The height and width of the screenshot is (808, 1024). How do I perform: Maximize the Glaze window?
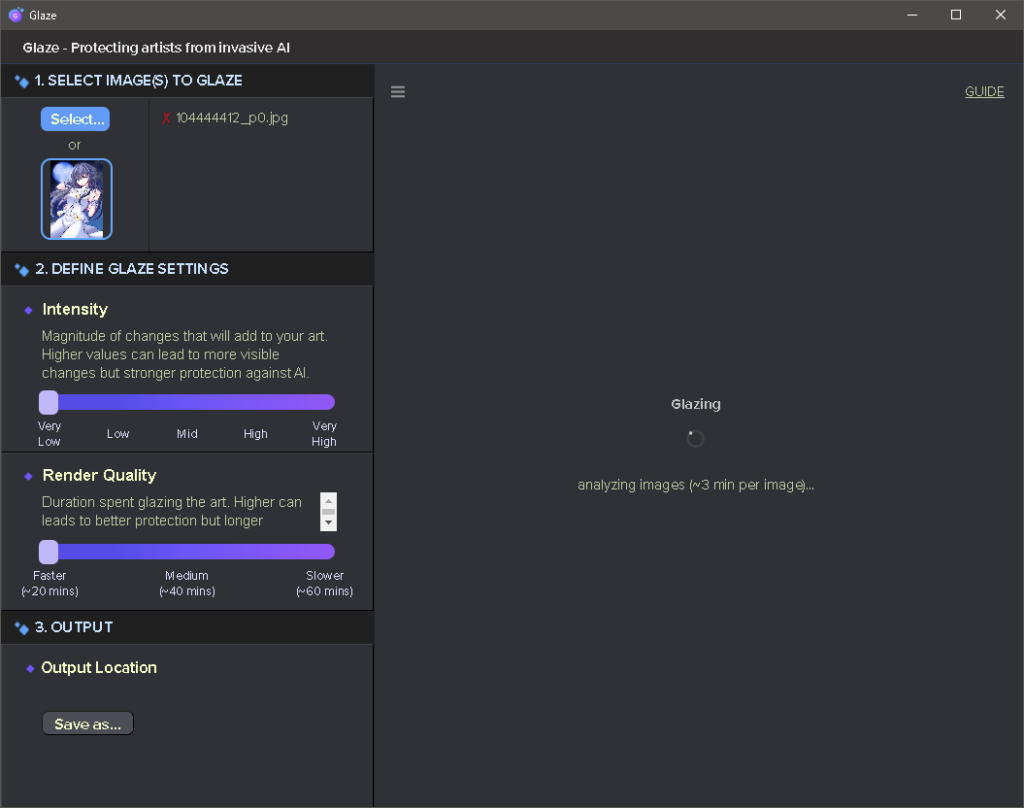956,14
